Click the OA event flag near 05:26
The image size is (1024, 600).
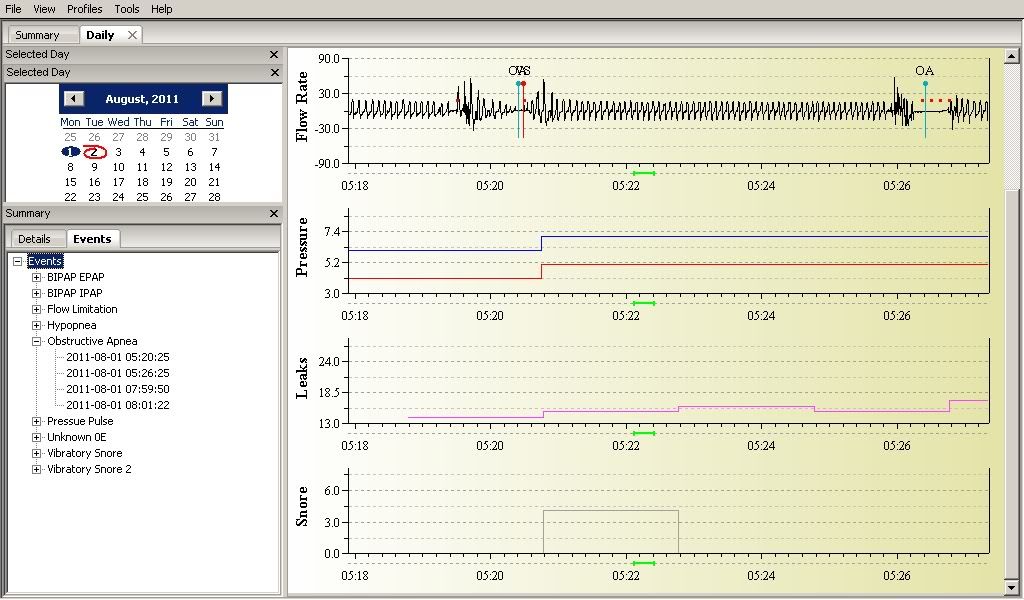(925, 84)
